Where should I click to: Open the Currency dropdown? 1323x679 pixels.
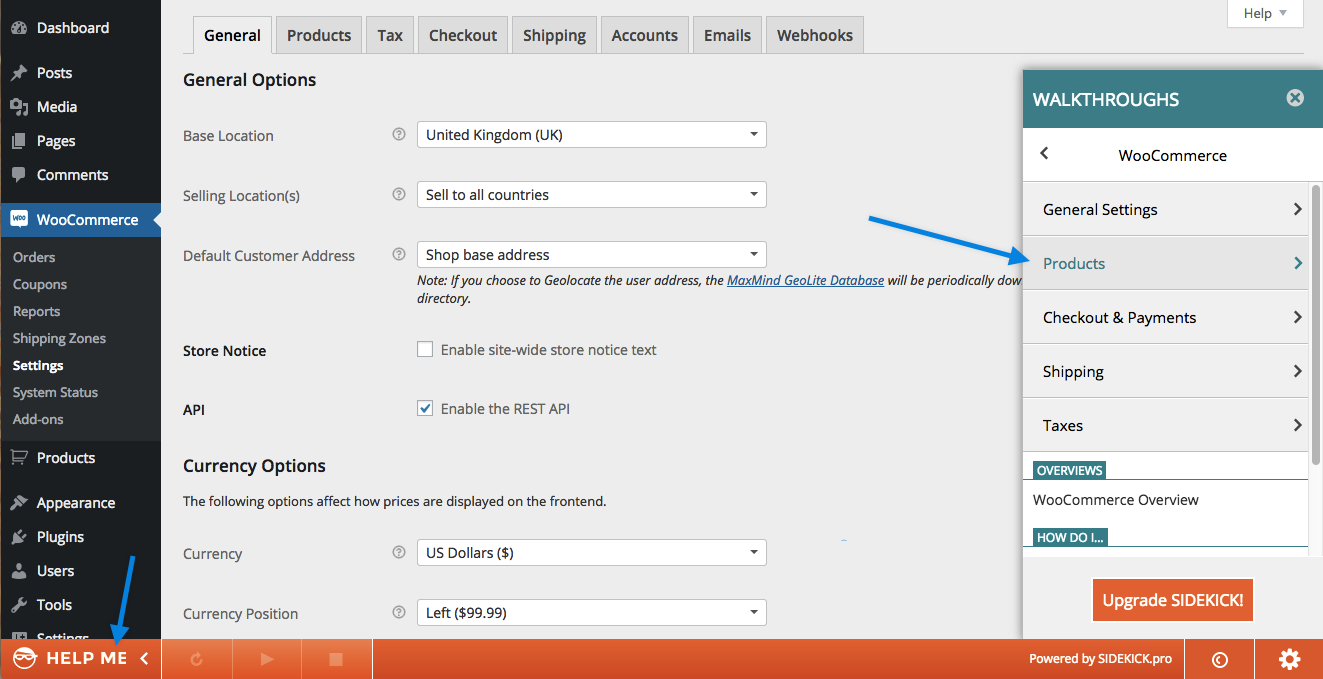[592, 552]
